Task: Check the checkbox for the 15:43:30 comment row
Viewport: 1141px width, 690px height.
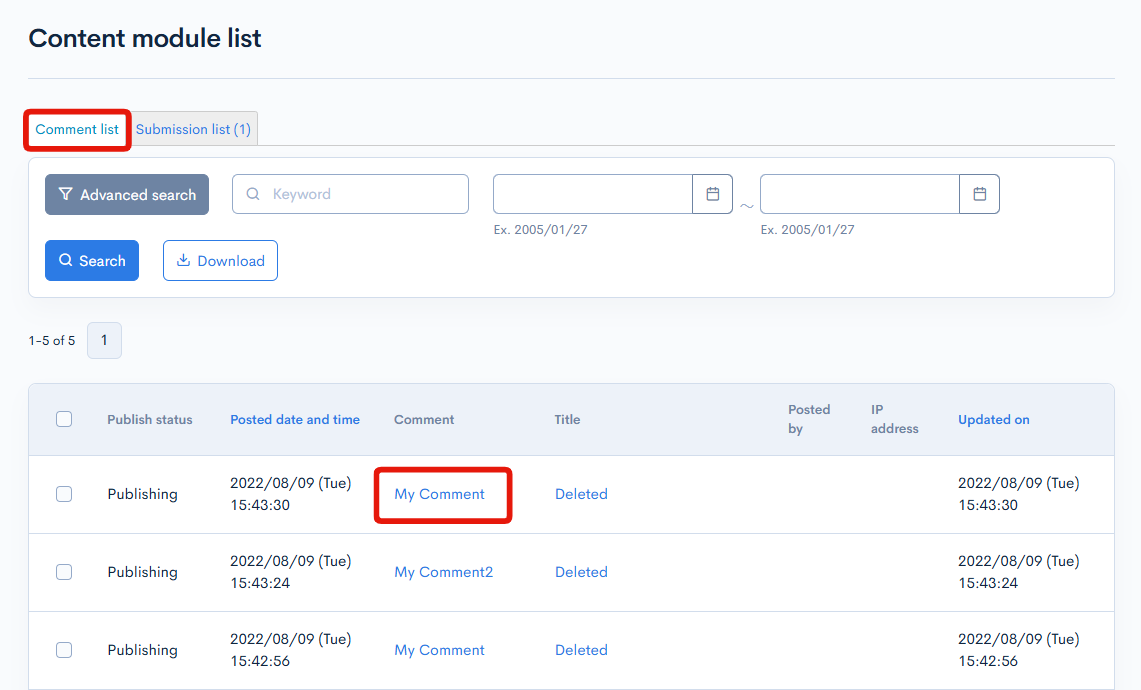Action: [64, 494]
